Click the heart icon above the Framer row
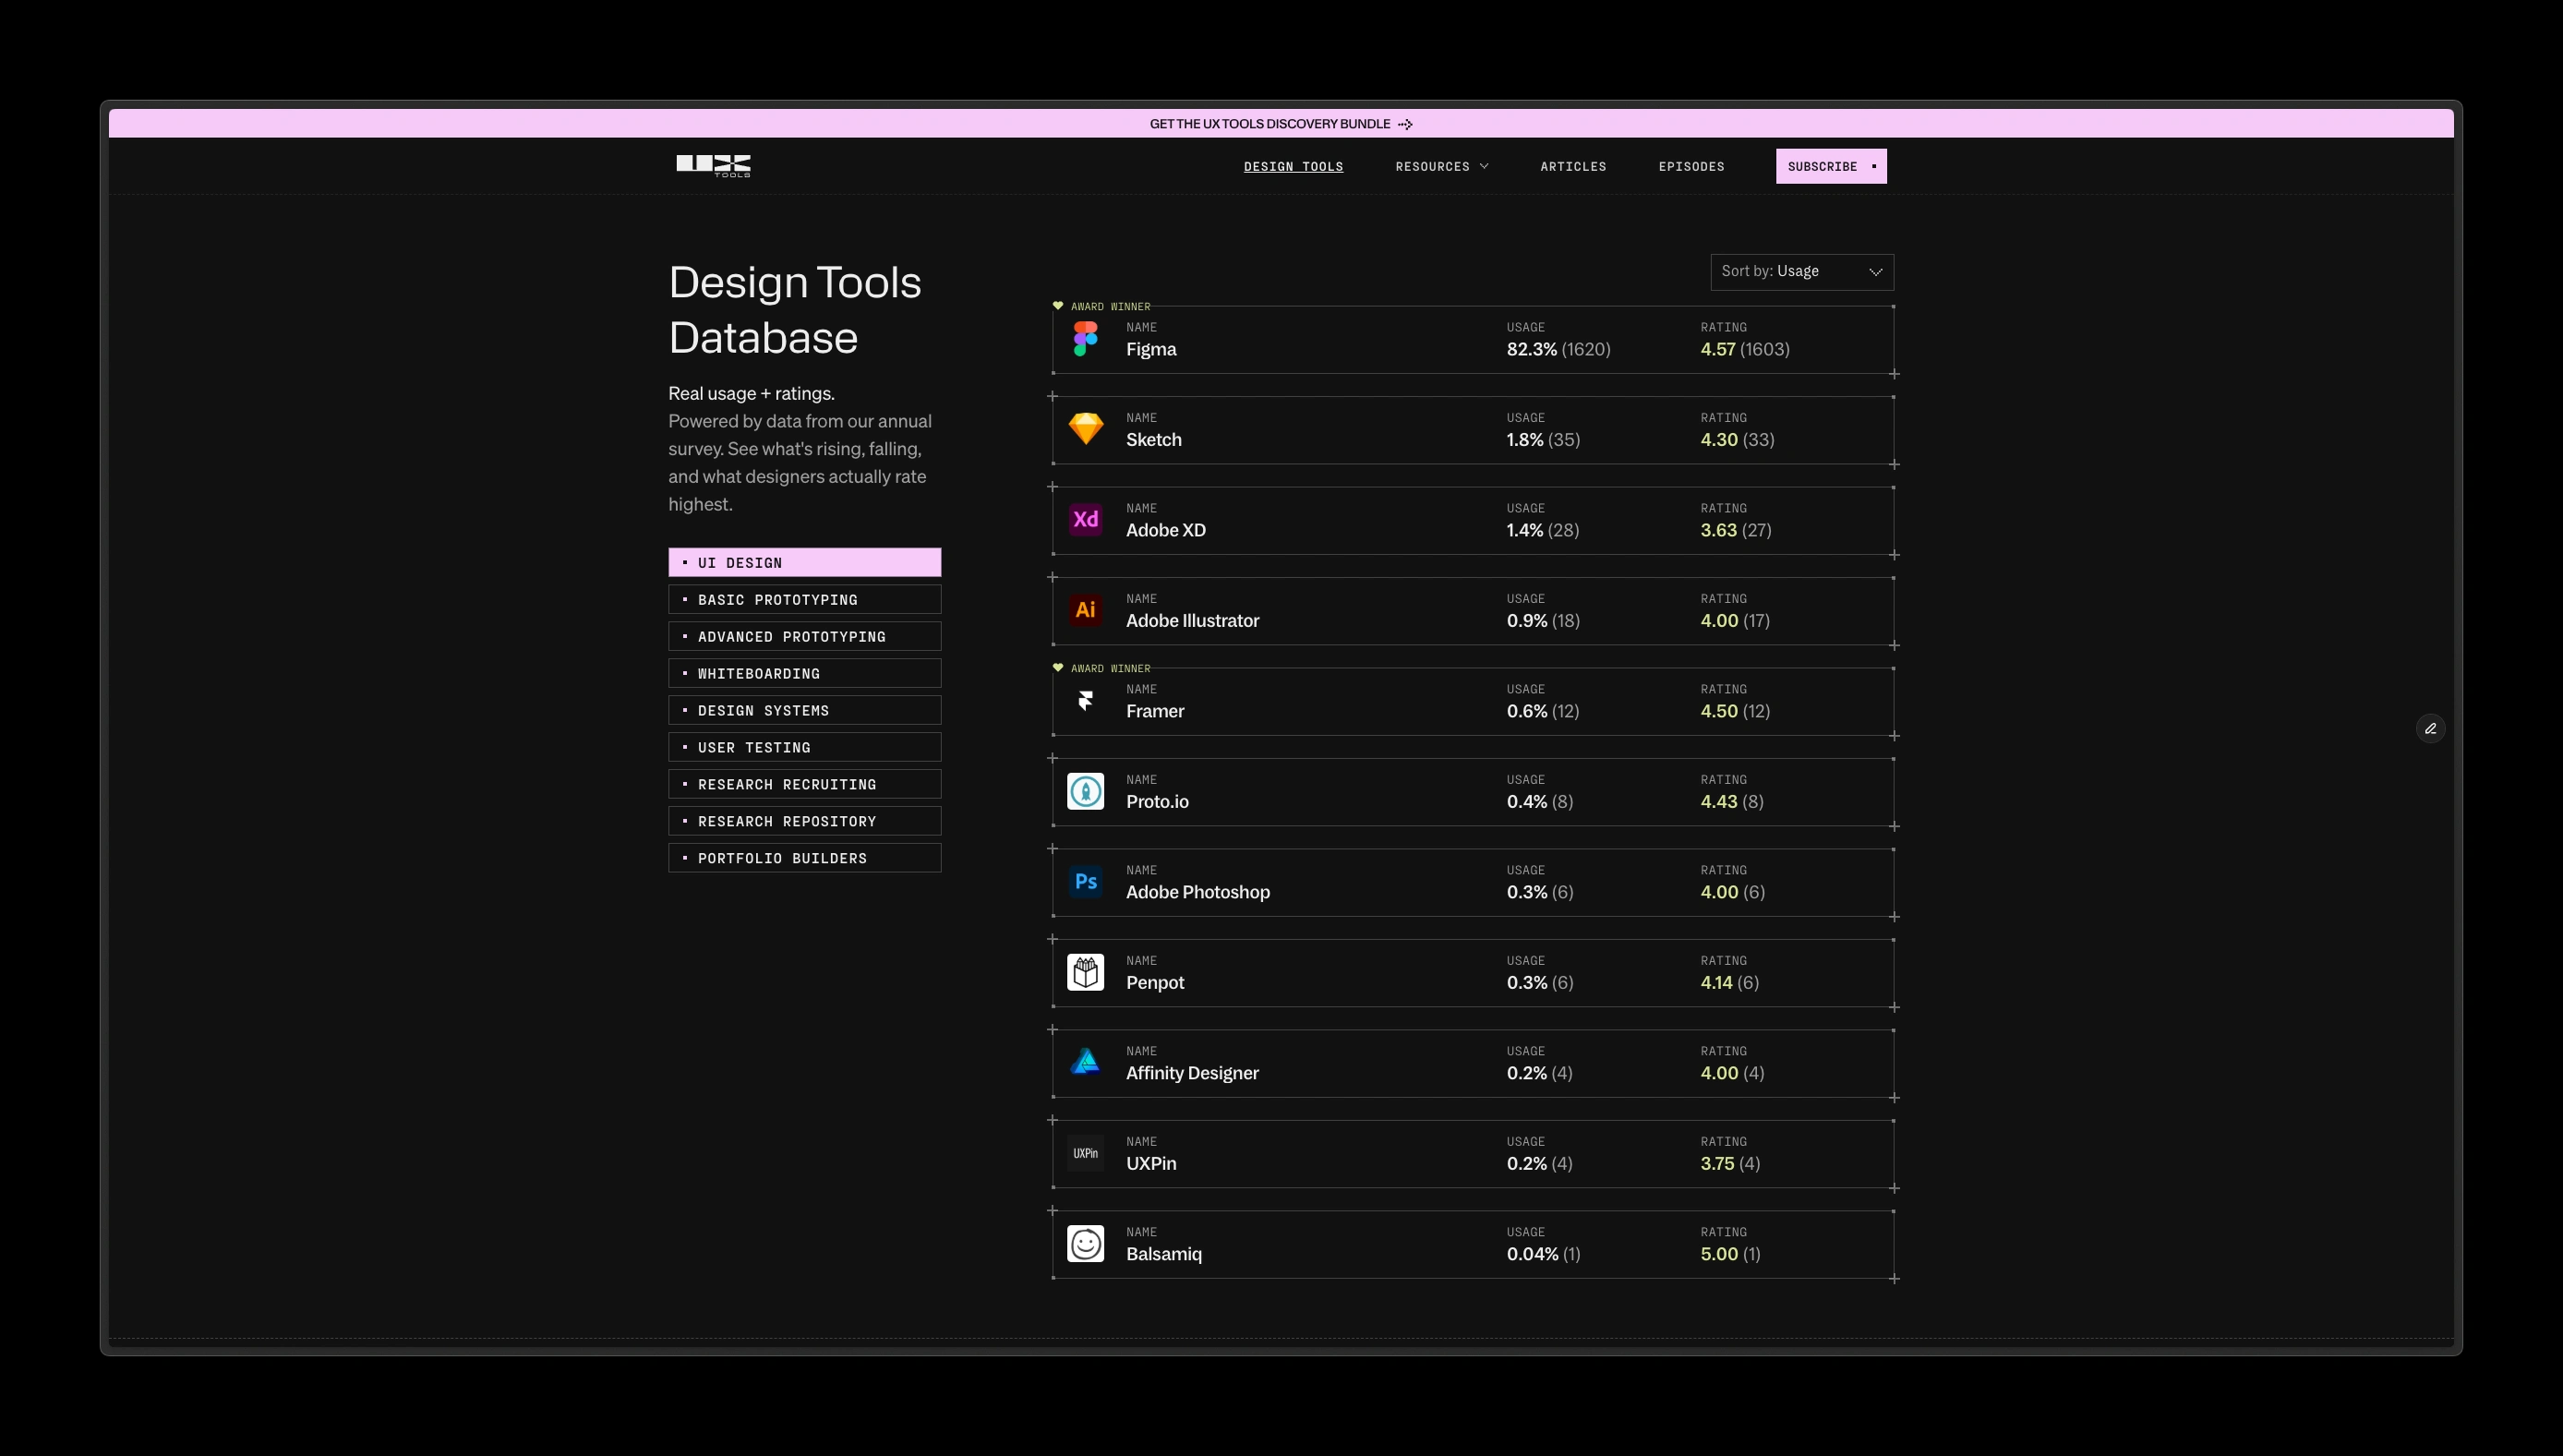The height and width of the screenshot is (1456, 2563). coord(1058,668)
